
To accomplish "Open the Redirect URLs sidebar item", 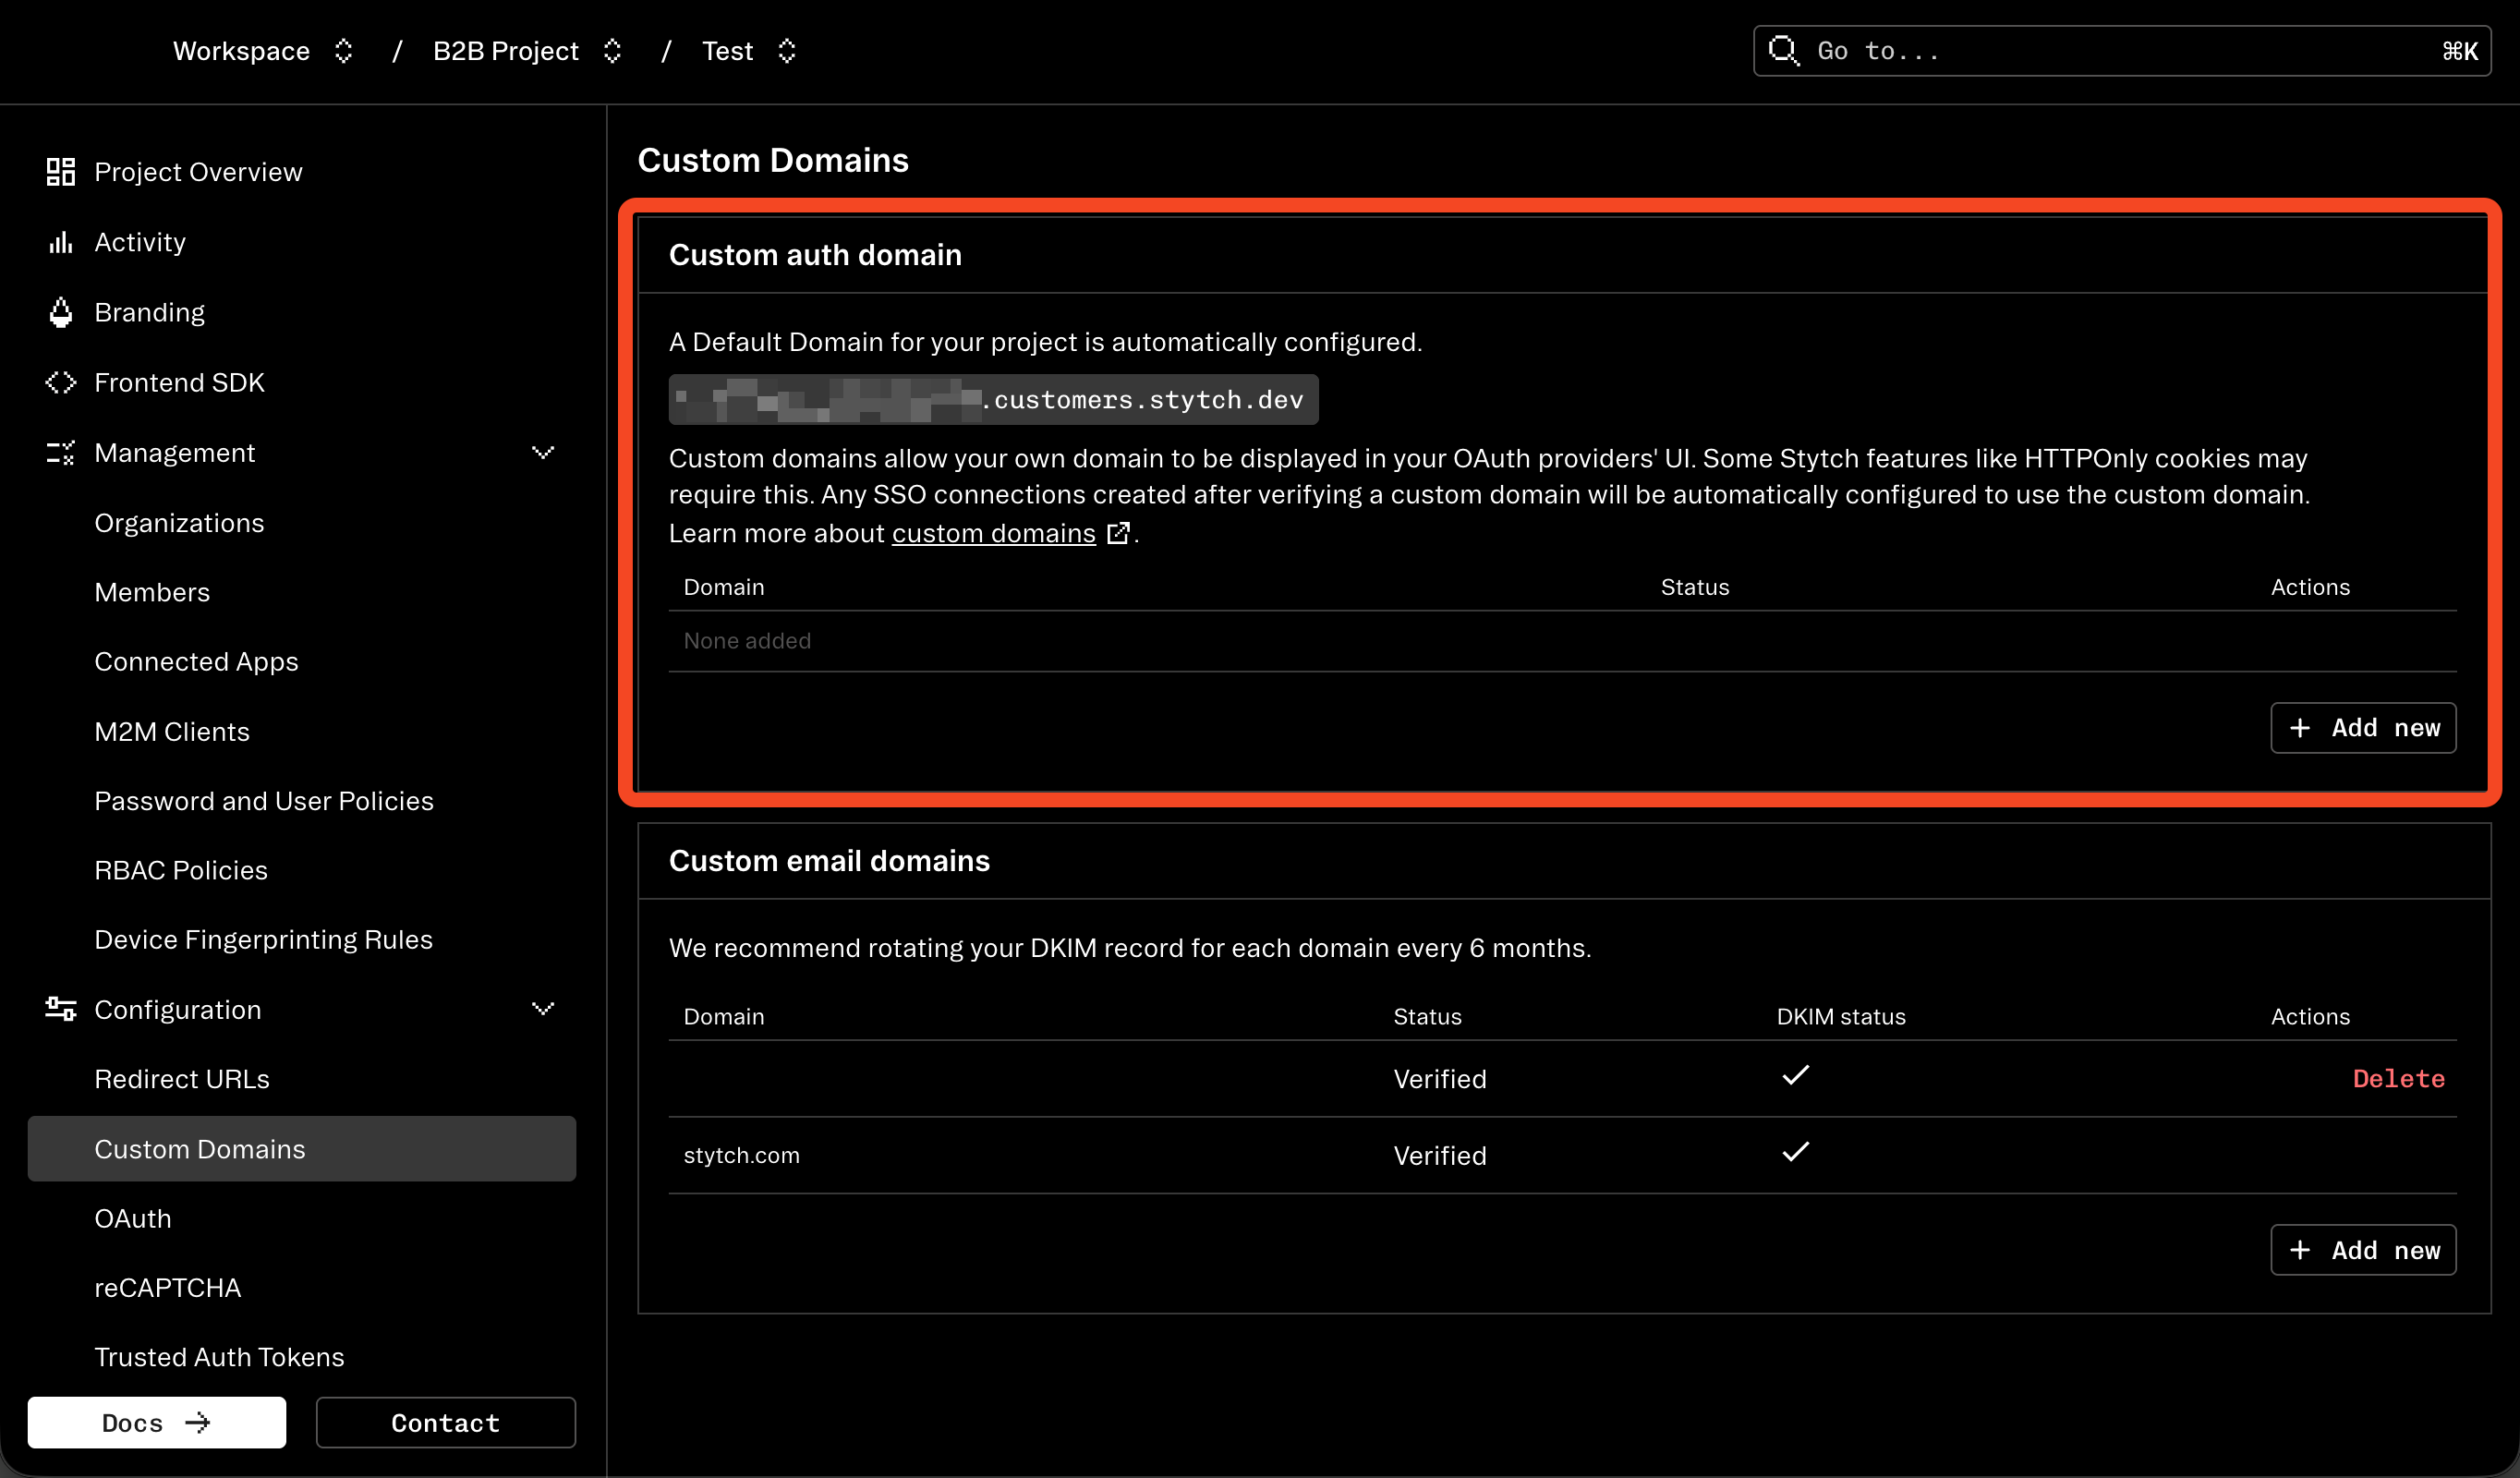I will [182, 1079].
